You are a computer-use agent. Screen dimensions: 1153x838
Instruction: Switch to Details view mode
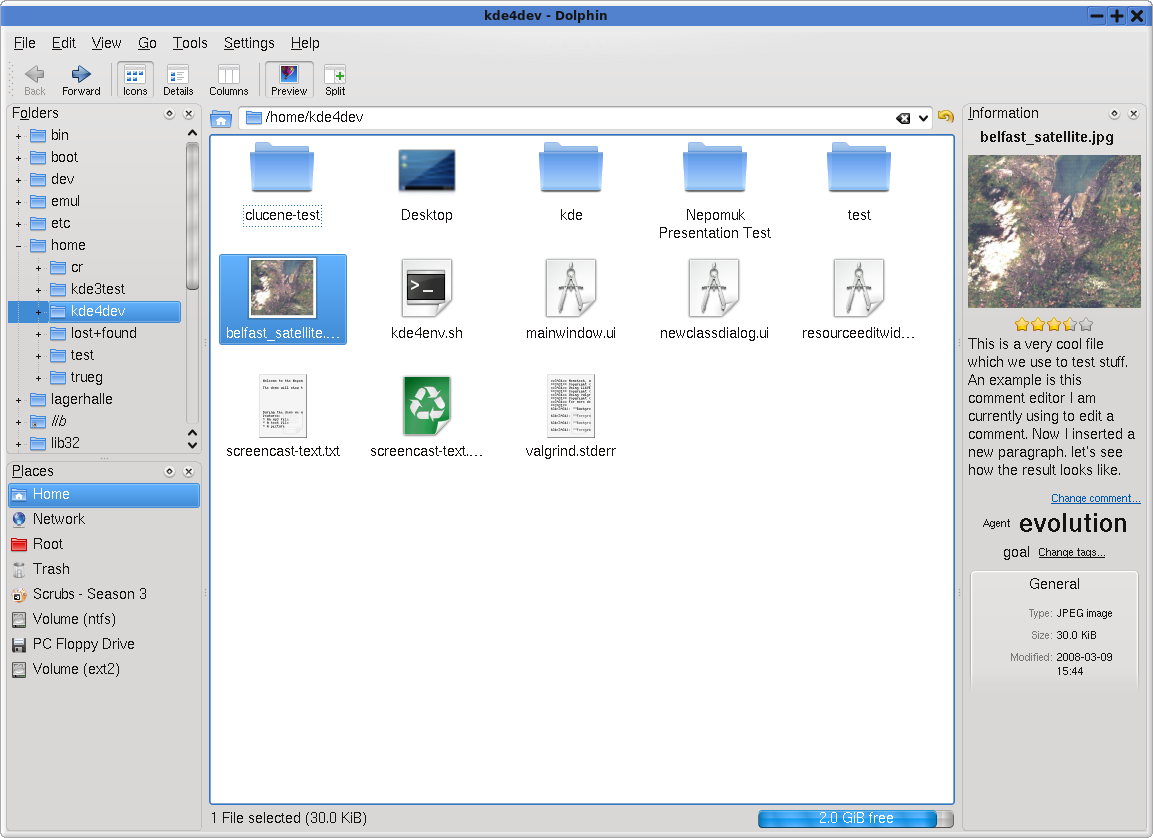point(178,75)
